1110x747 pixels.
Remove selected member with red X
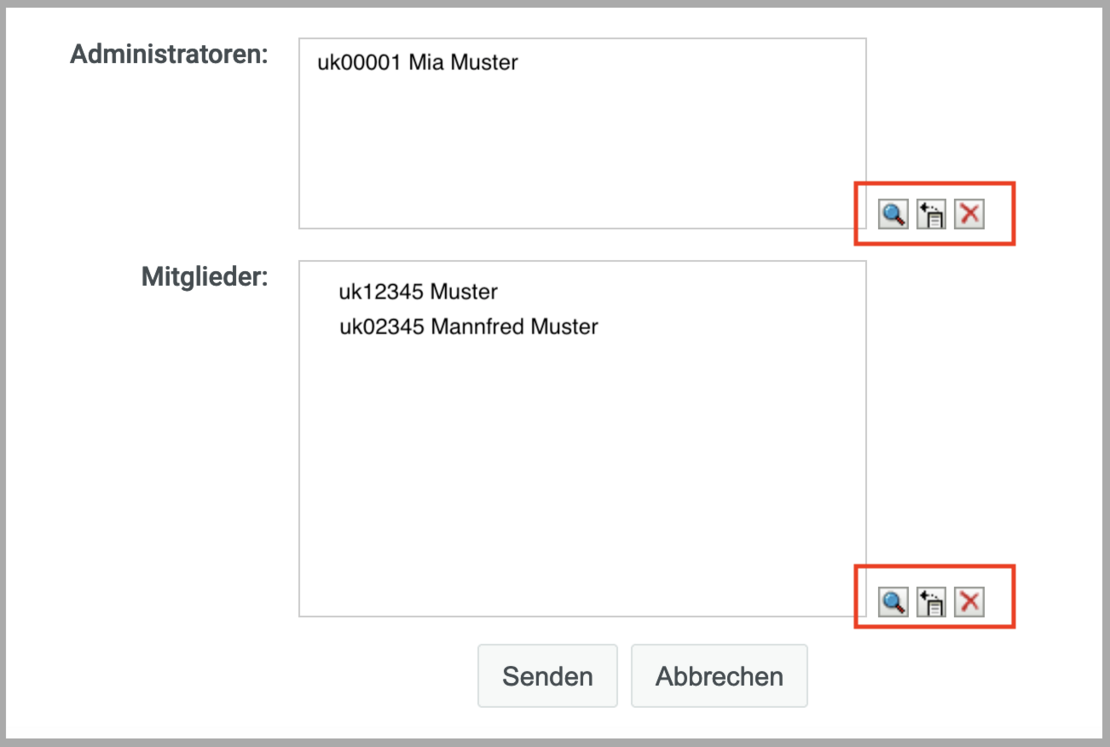click(x=969, y=602)
